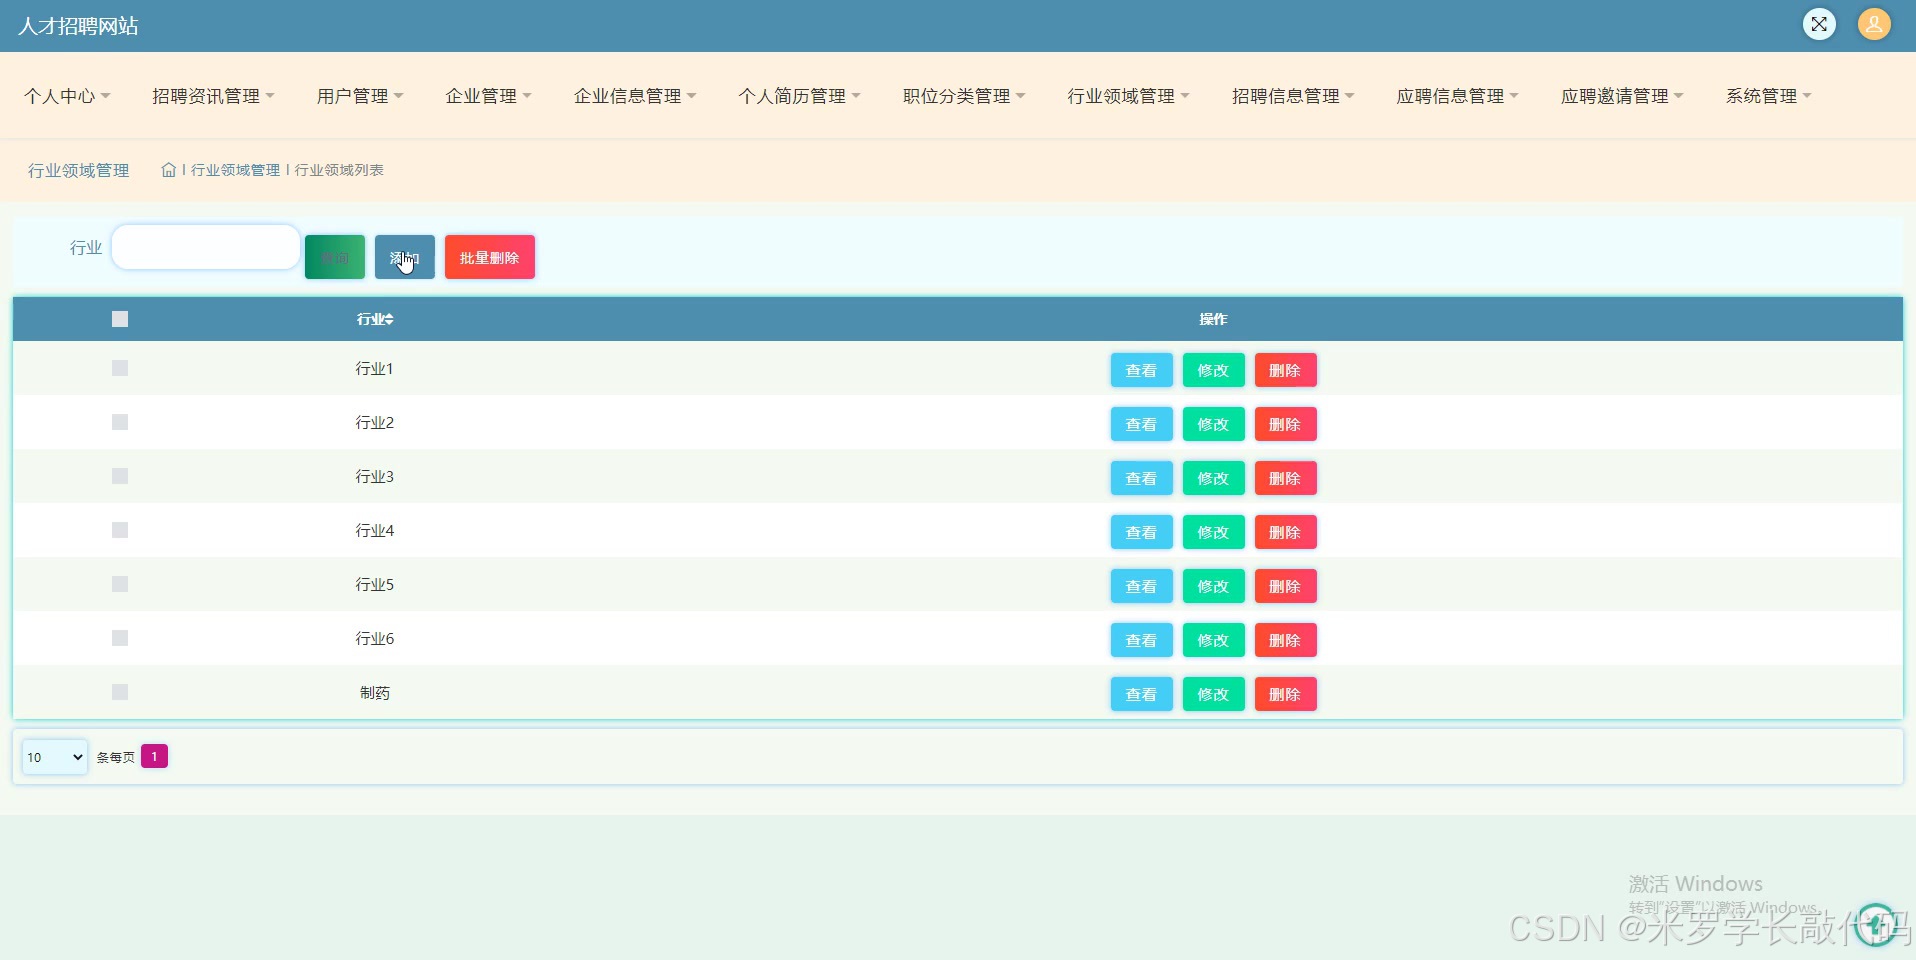
Task: Click 查看 for row 行业1
Action: click(1141, 370)
